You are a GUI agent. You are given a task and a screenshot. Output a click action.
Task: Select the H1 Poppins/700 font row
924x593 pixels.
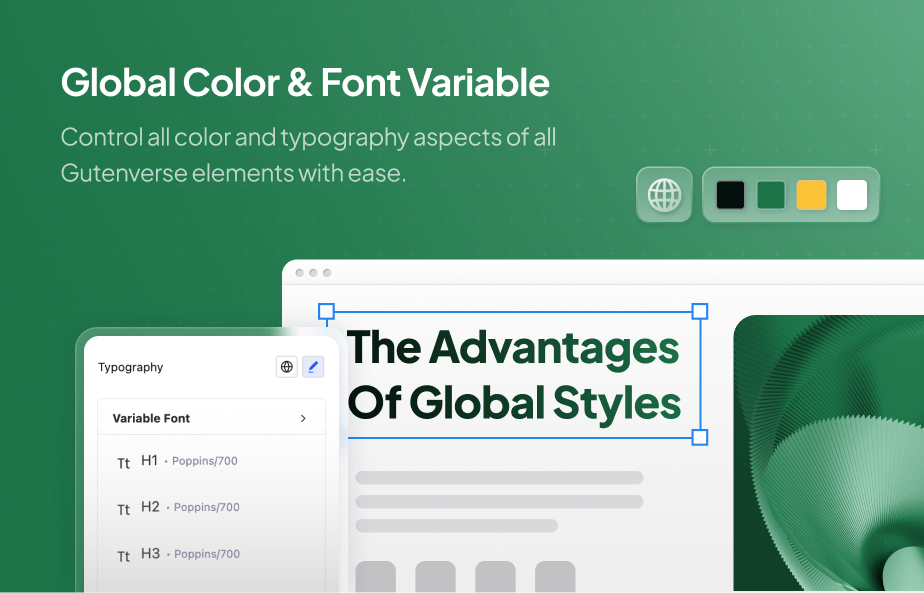pyautogui.click(x=211, y=461)
